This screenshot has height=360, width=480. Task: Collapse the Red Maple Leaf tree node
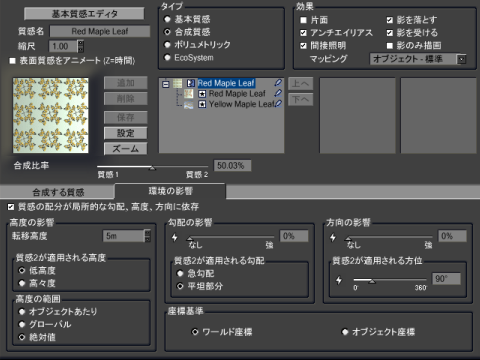[166, 84]
